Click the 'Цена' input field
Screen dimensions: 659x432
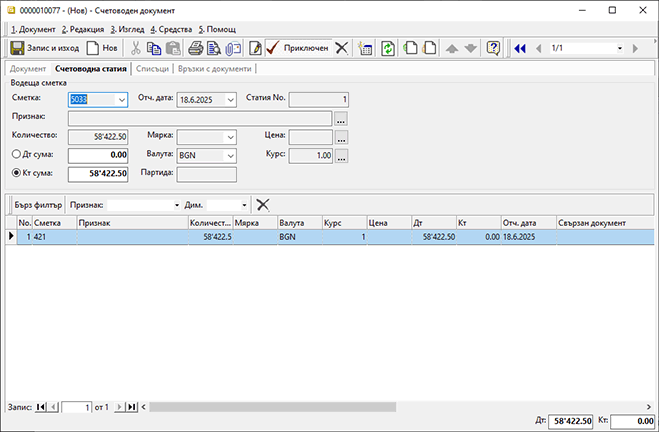click(311, 137)
